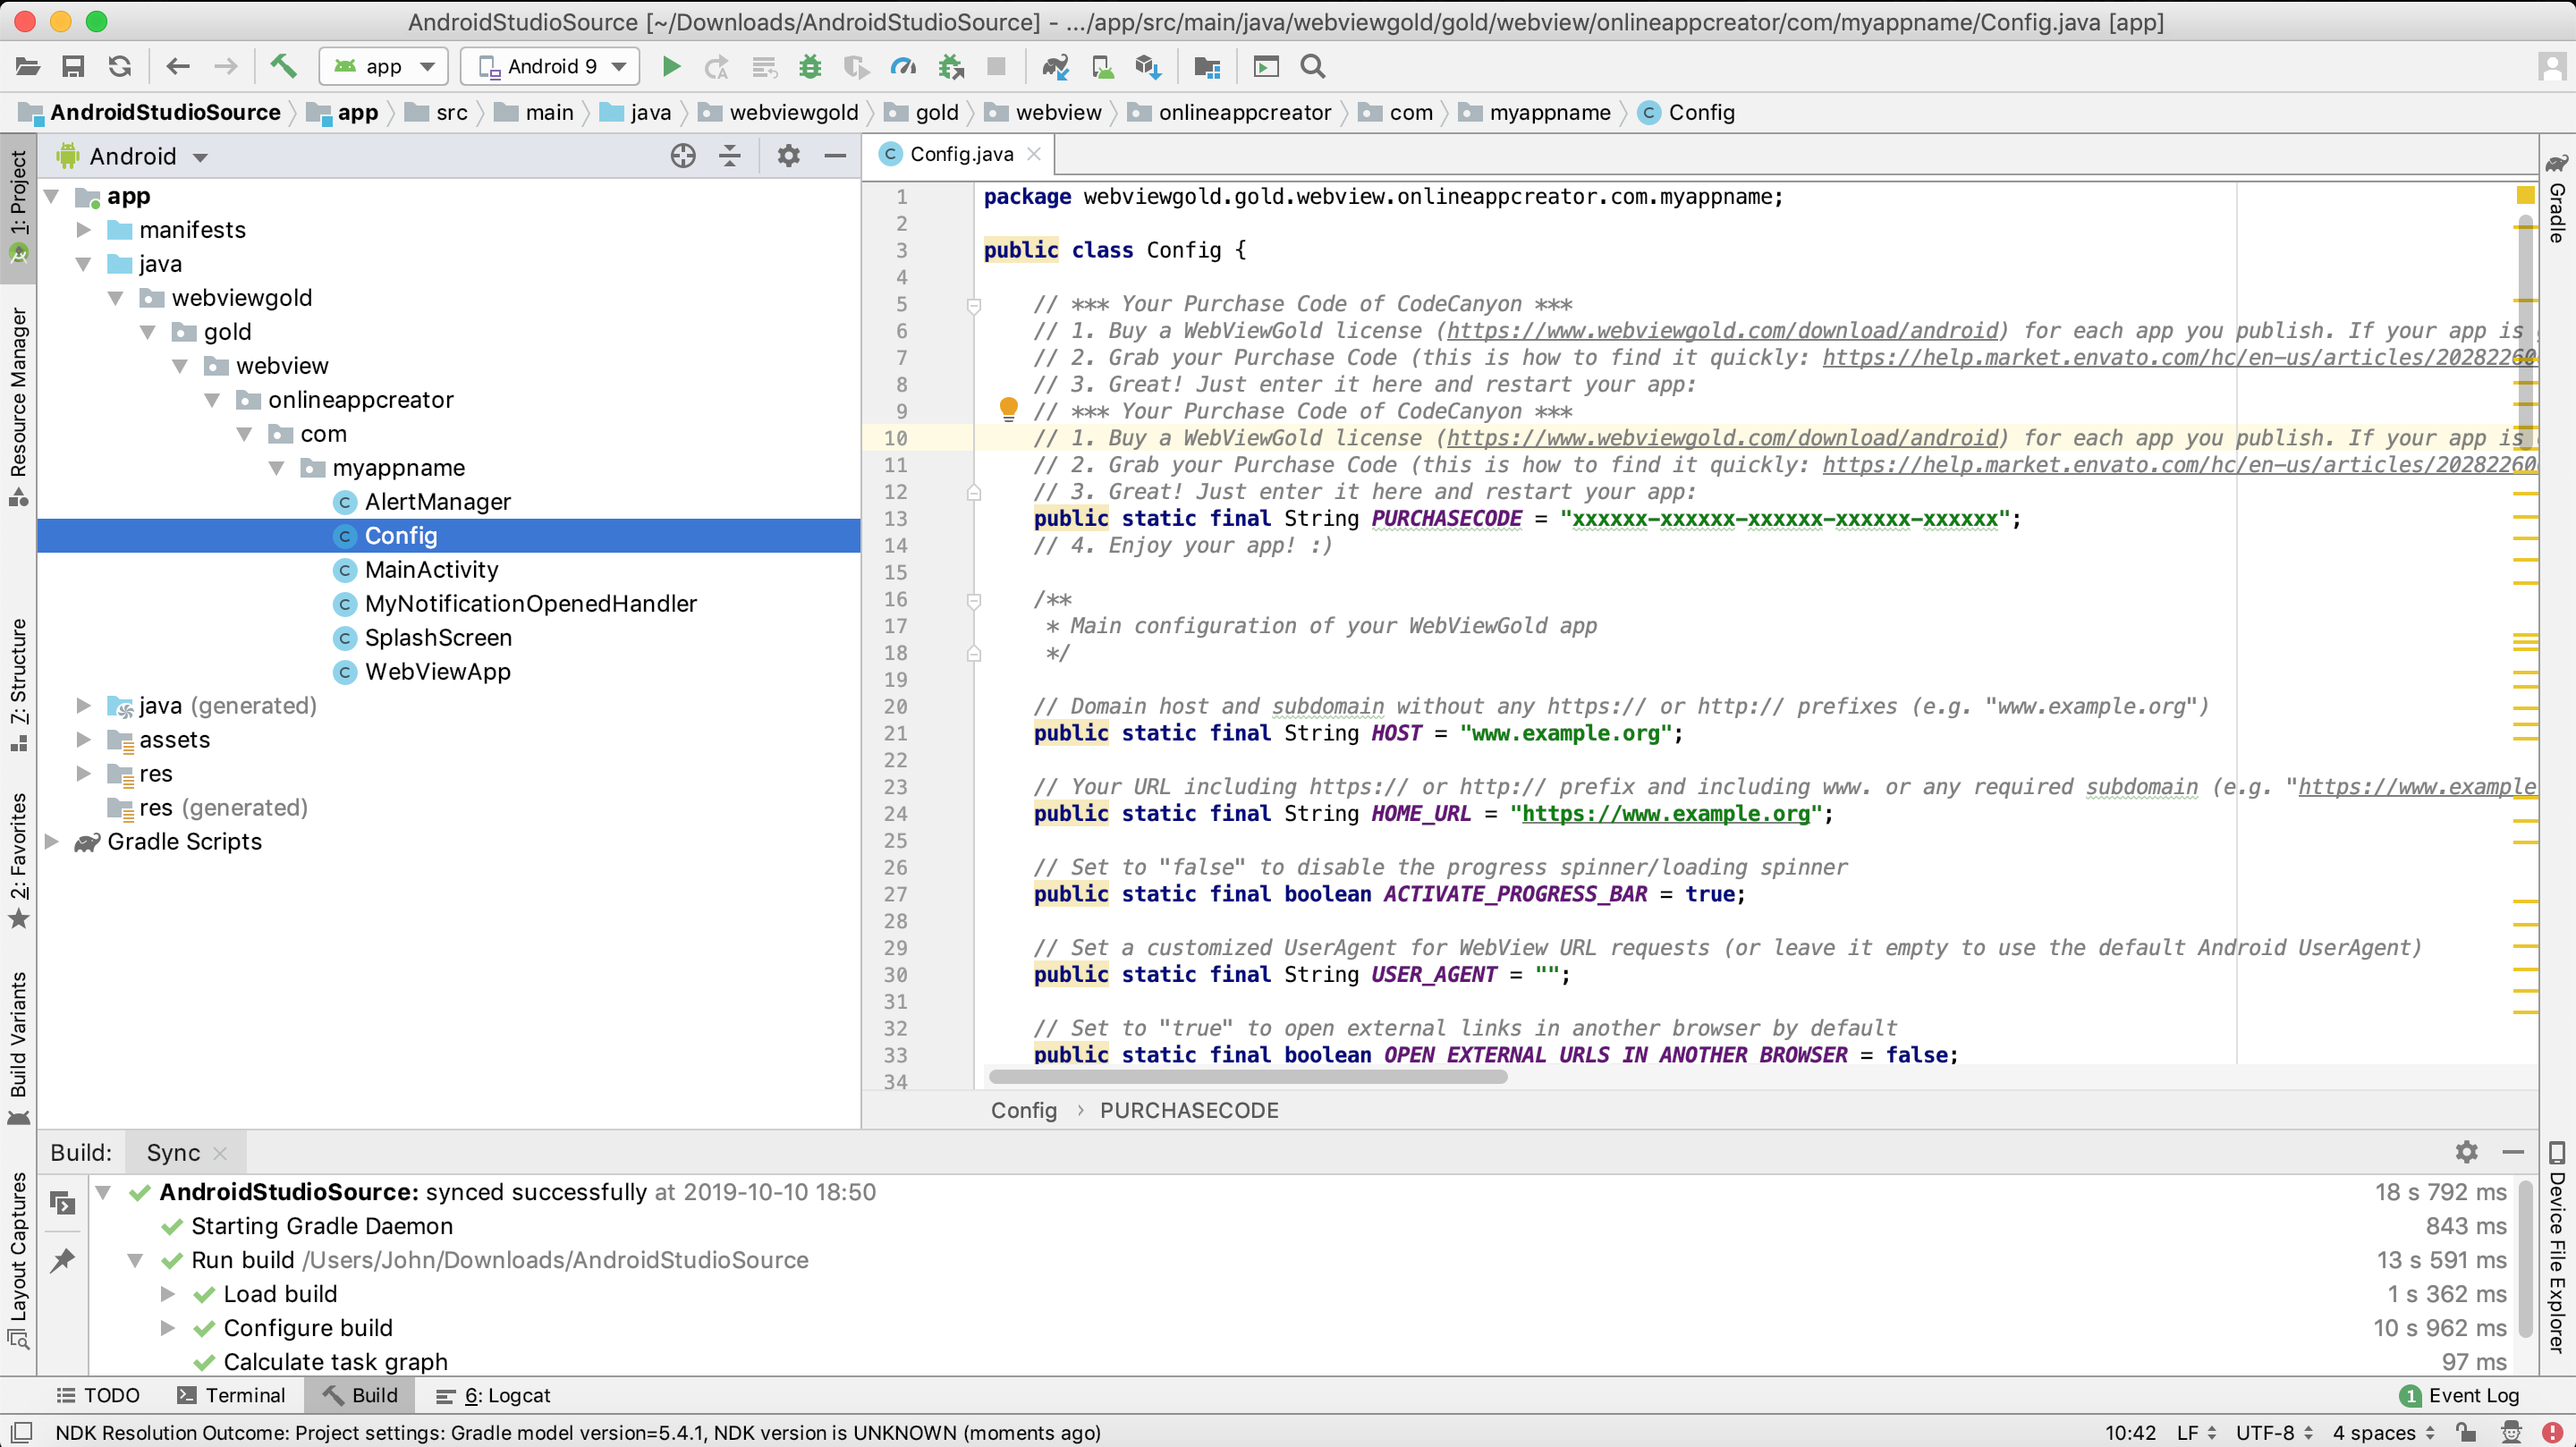Select the Sync tab in Build panel

coord(173,1152)
